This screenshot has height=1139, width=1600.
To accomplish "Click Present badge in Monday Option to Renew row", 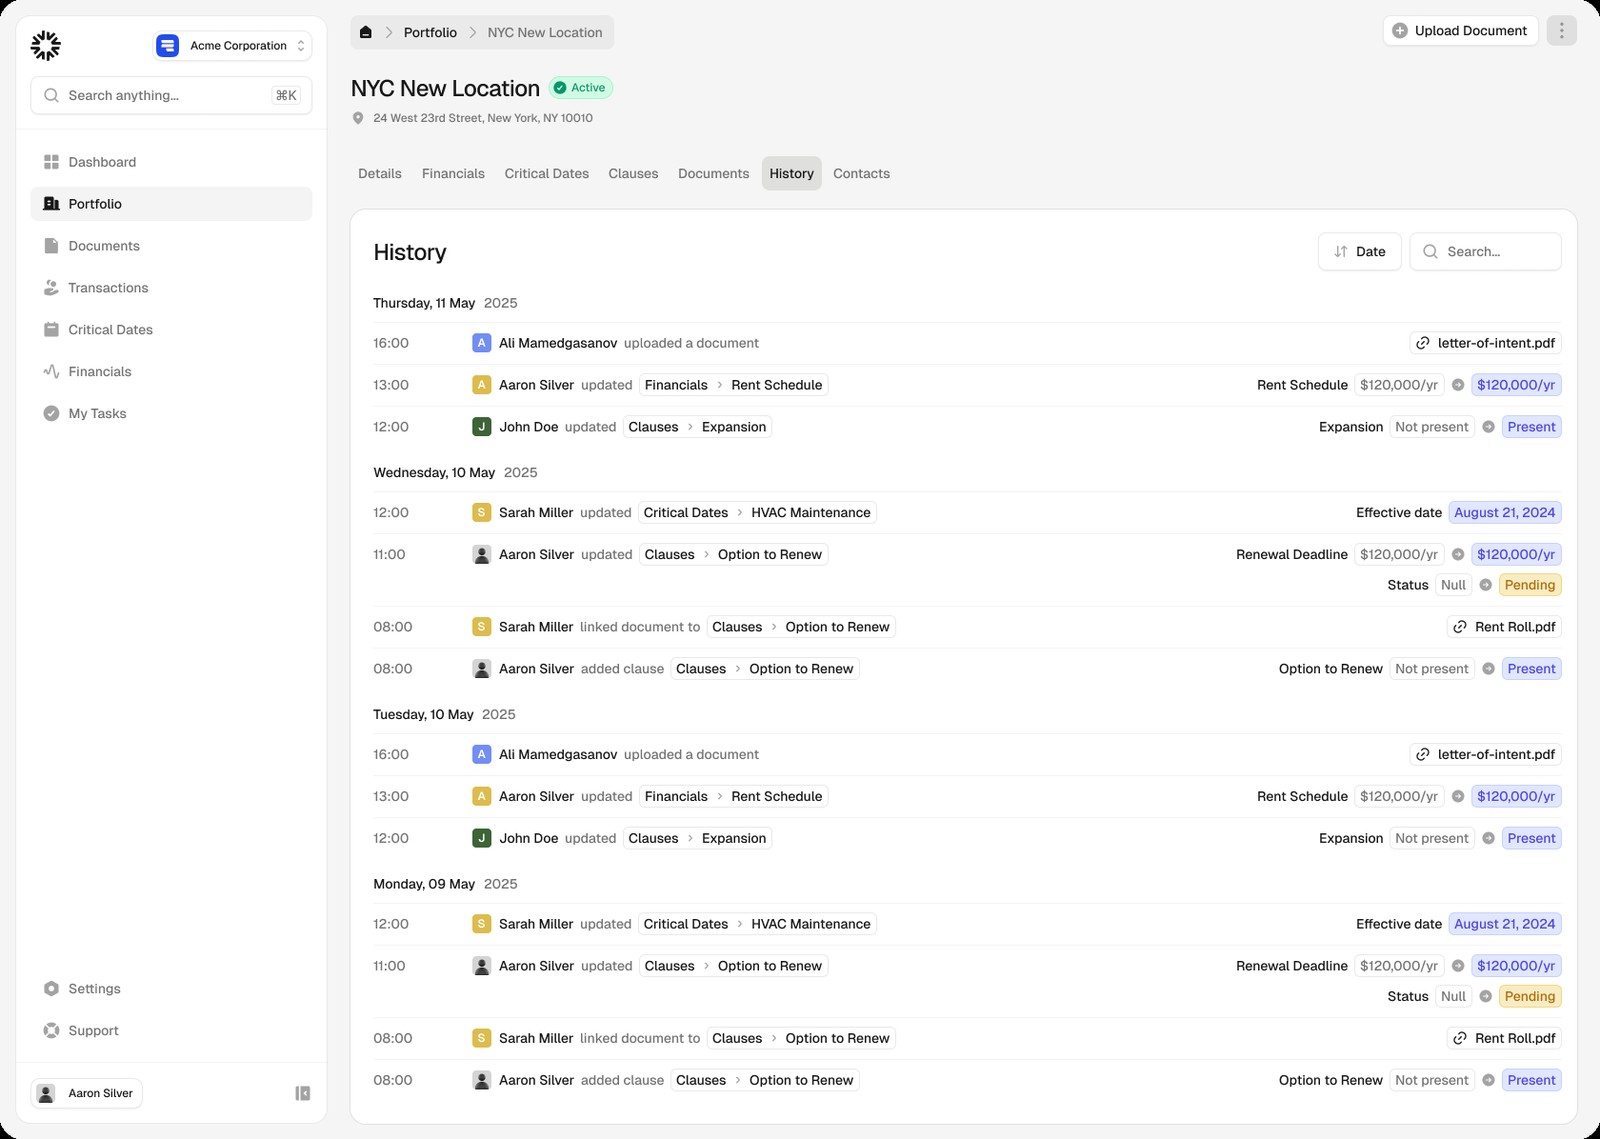I will 1531,1081.
